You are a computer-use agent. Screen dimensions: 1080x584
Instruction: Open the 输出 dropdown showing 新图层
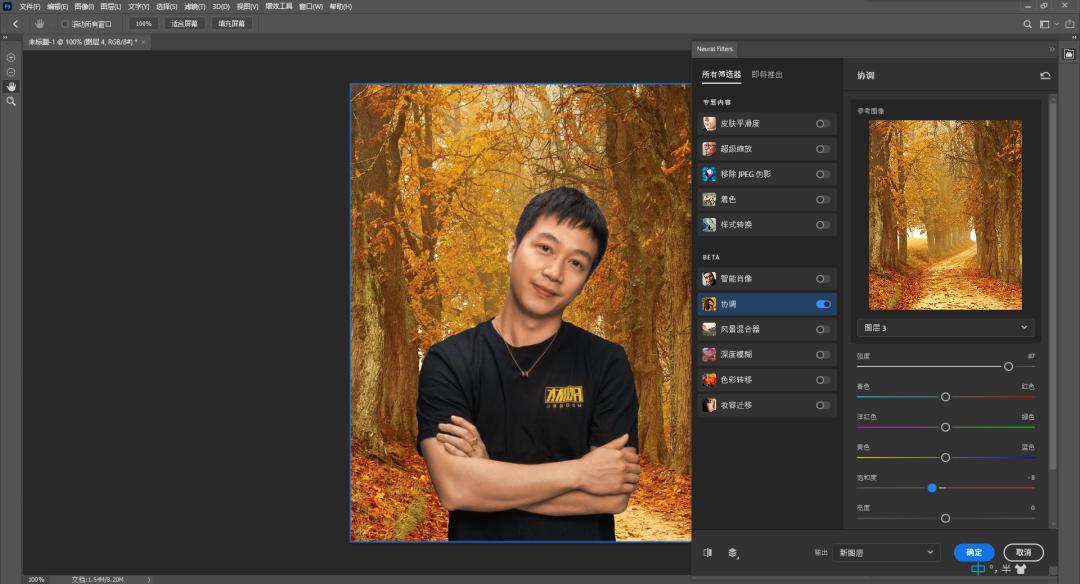pyautogui.click(x=890, y=552)
